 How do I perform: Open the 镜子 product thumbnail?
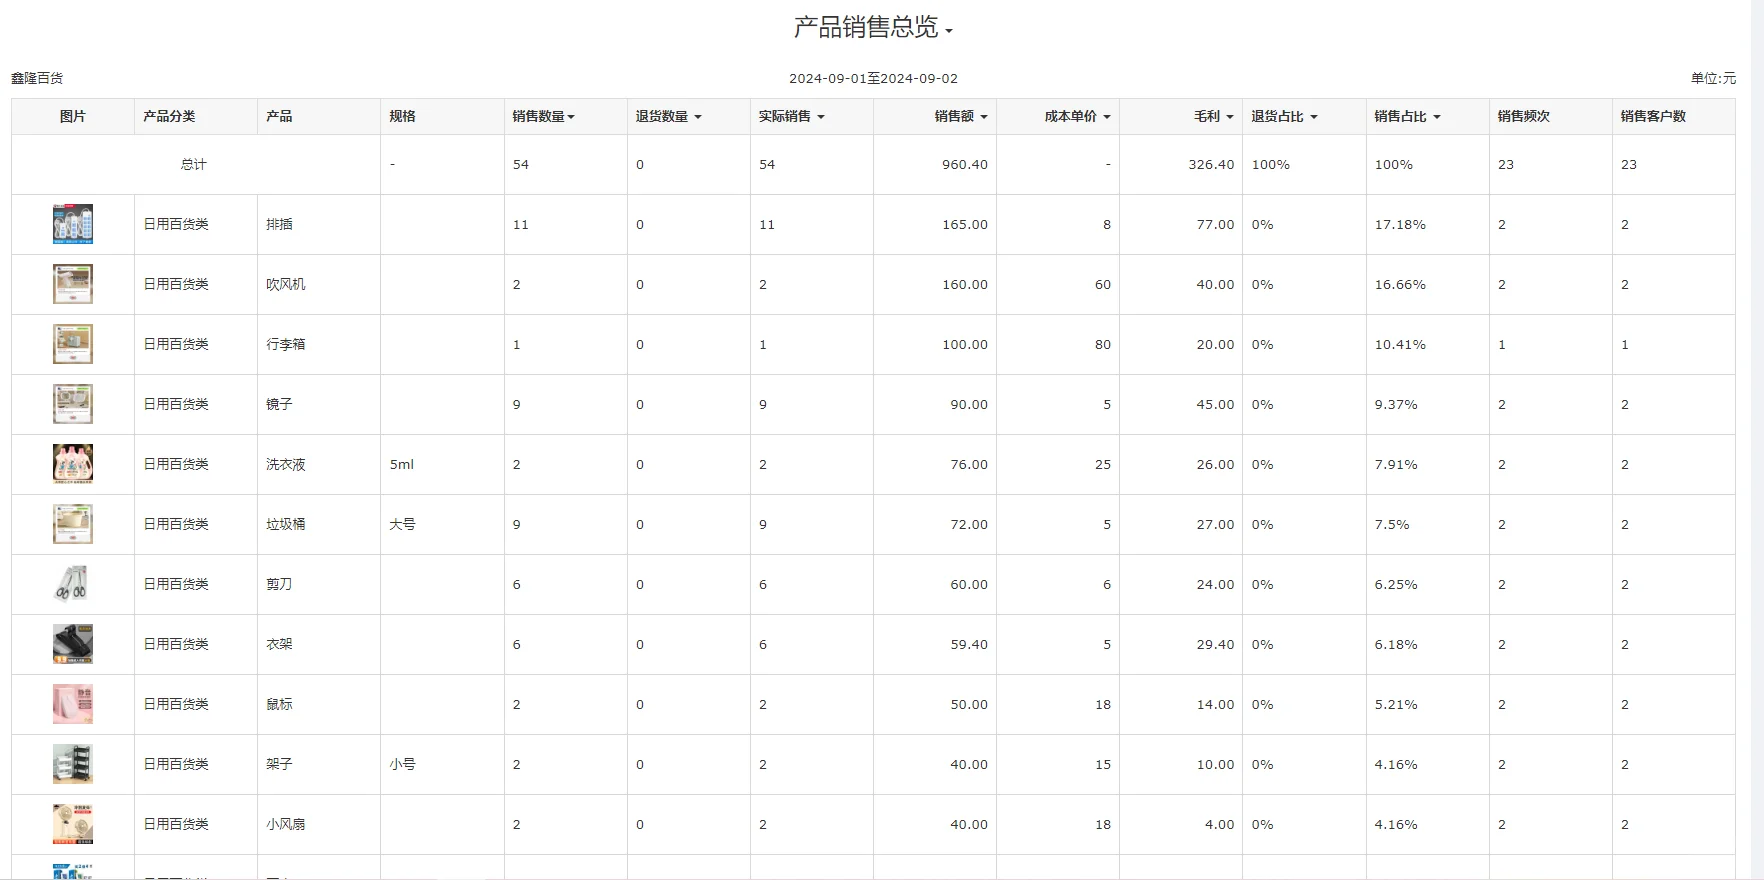coord(73,404)
